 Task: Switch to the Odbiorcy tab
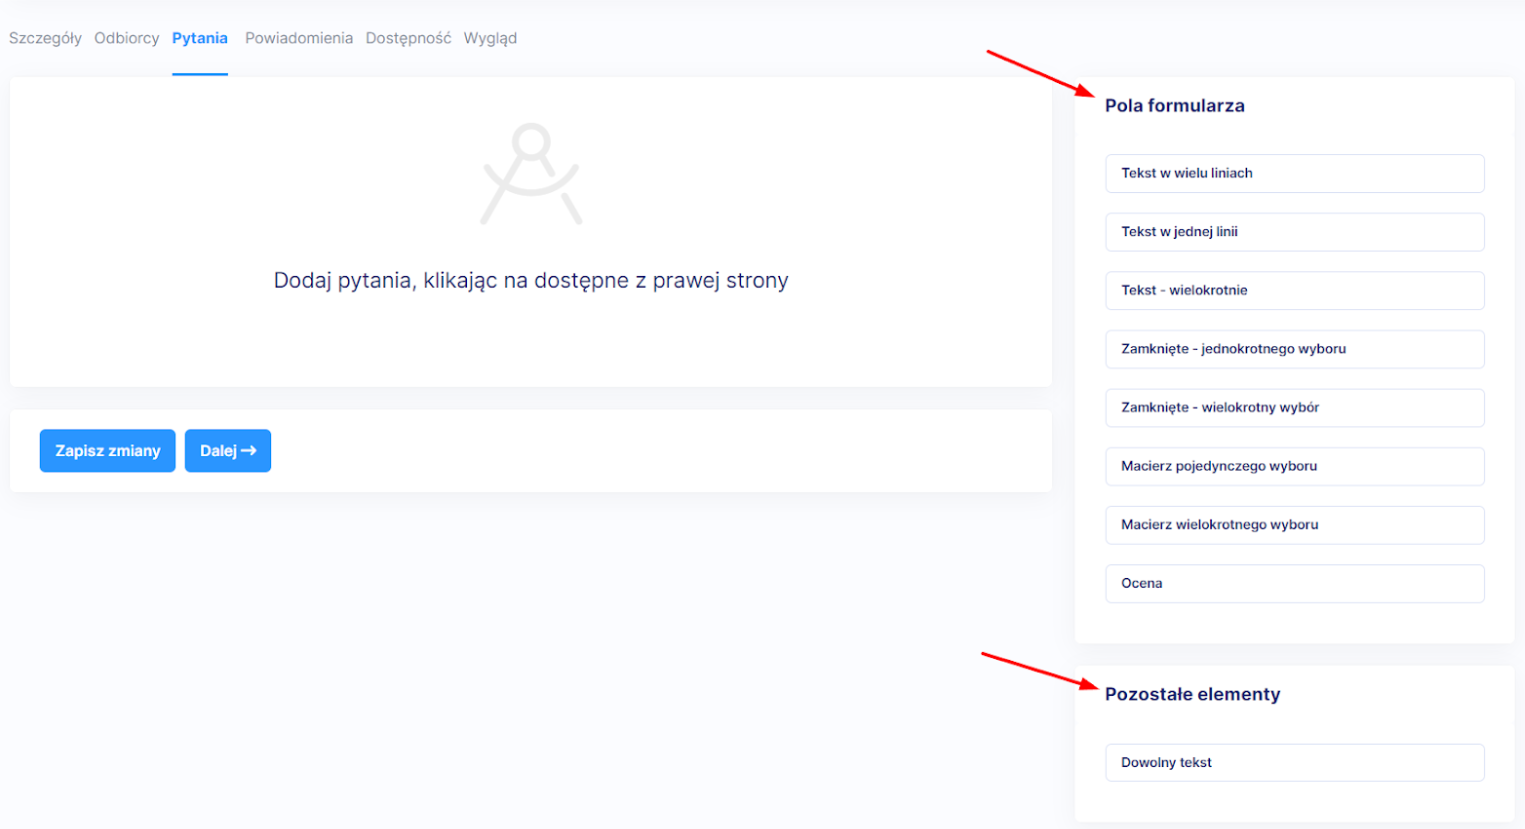pyautogui.click(x=126, y=38)
